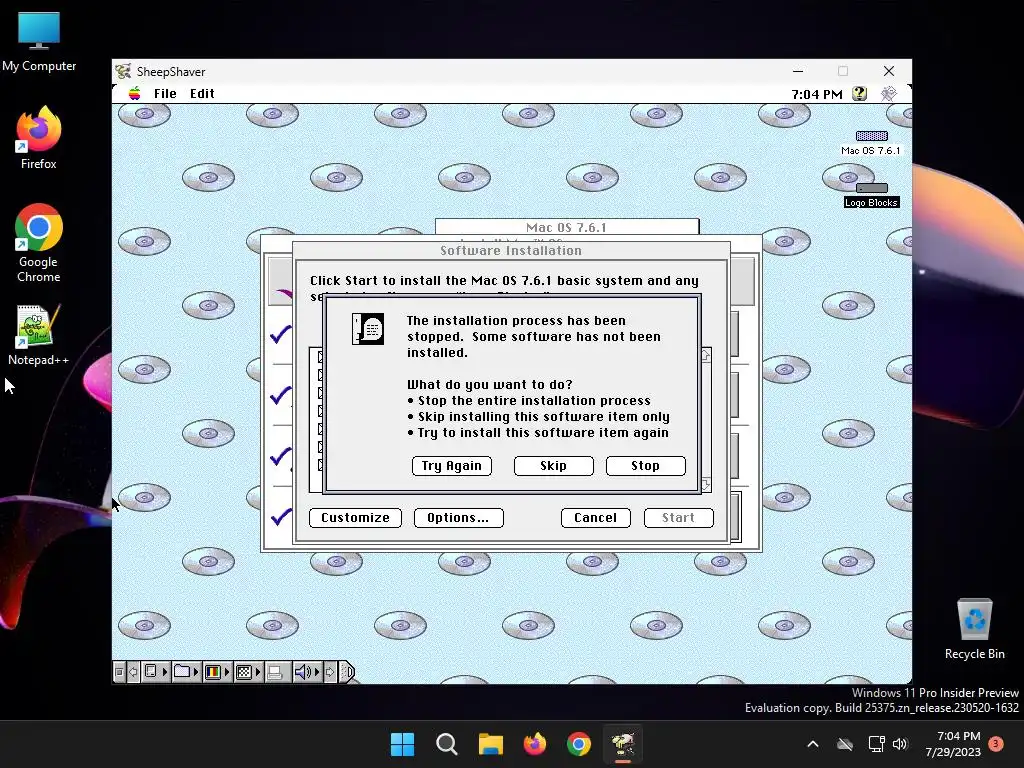Launch Firefox from the taskbar
The image size is (1024, 768).
pos(535,744)
